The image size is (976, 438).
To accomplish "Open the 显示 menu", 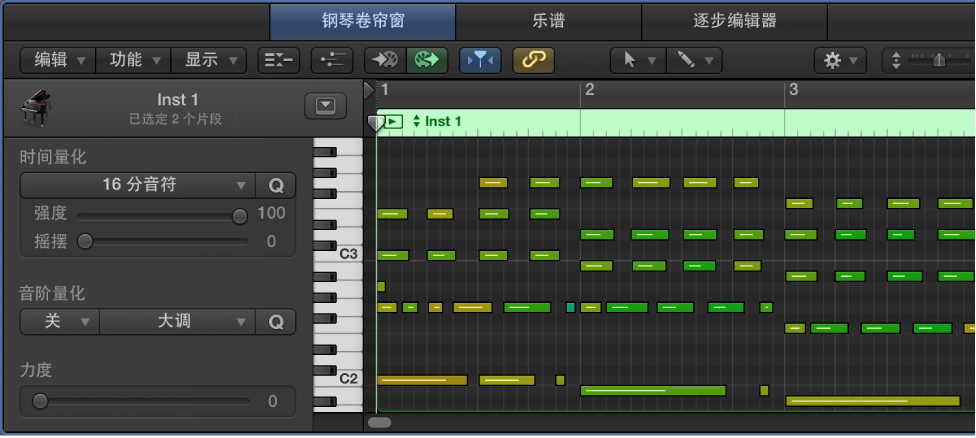I will pyautogui.click(x=209, y=60).
